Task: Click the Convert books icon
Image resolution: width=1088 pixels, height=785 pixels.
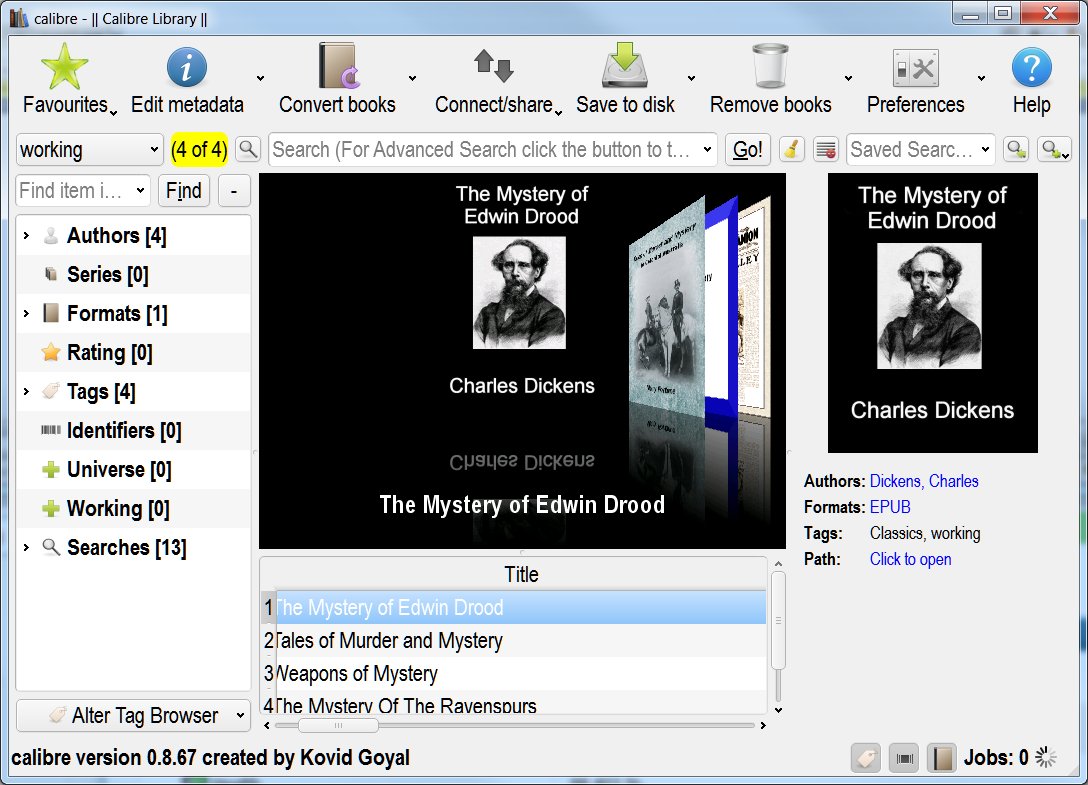Action: coord(339,66)
